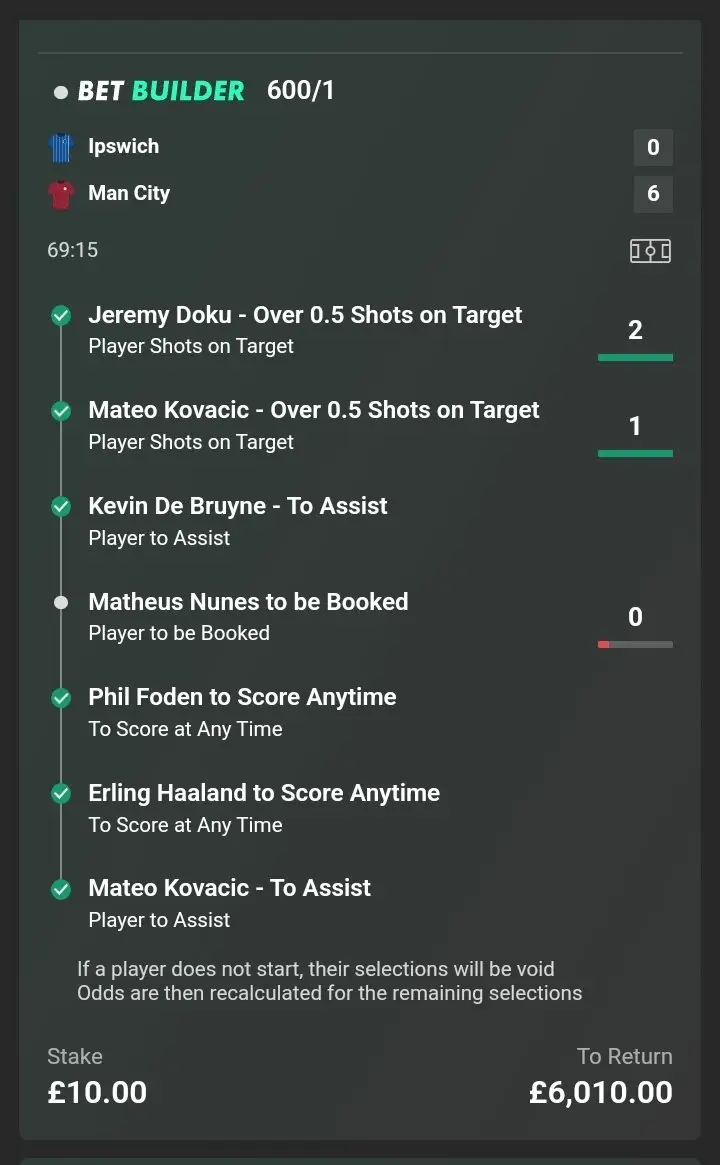Tap the Ipswich score box
Image resolution: width=720 pixels, height=1165 pixels.
(x=653, y=148)
